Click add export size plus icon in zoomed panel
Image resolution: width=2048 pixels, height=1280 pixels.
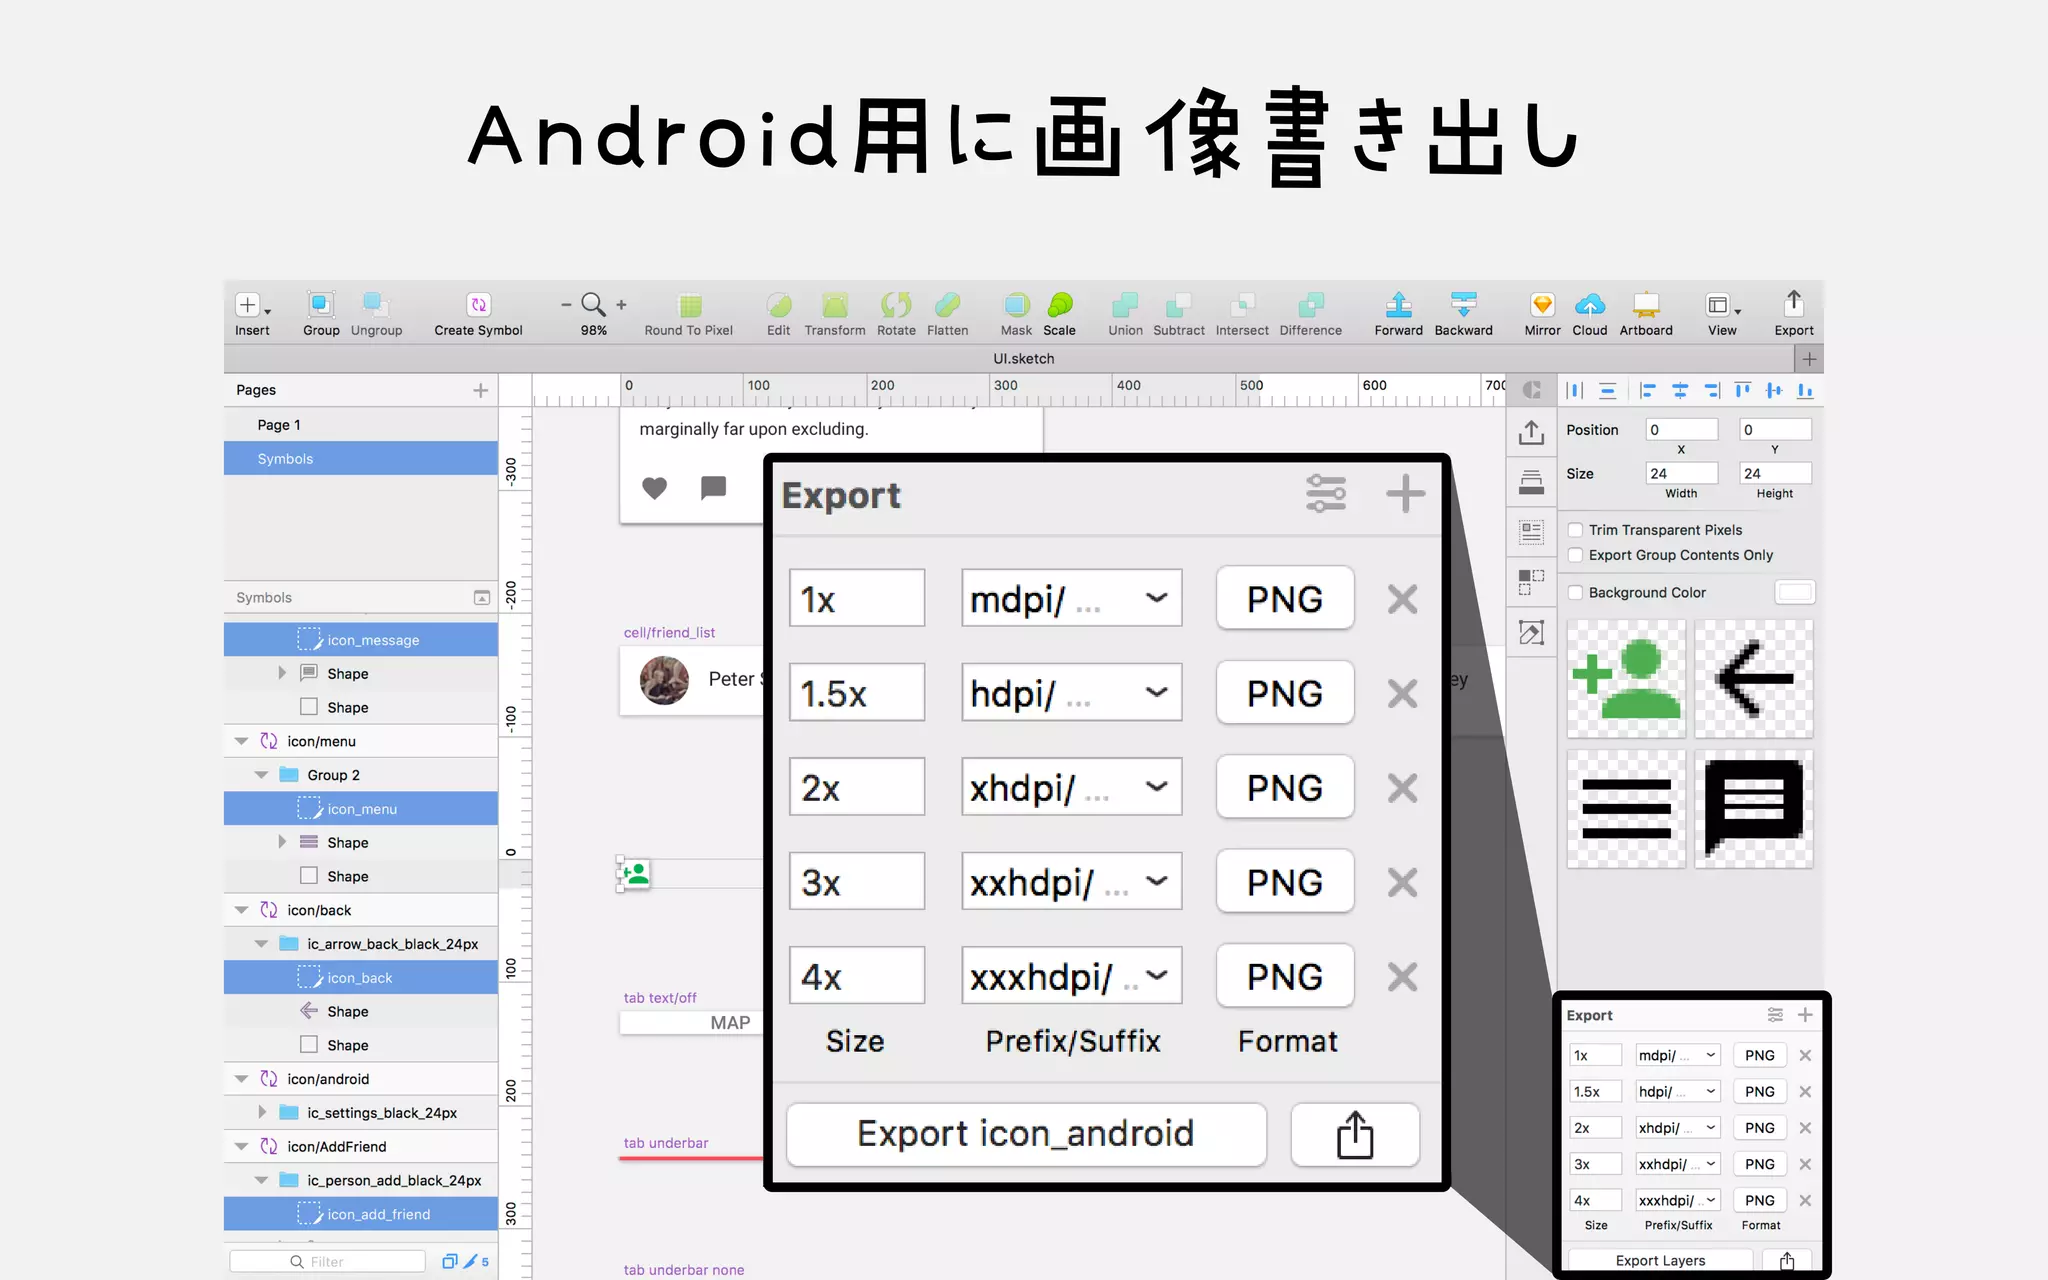pyautogui.click(x=1405, y=494)
